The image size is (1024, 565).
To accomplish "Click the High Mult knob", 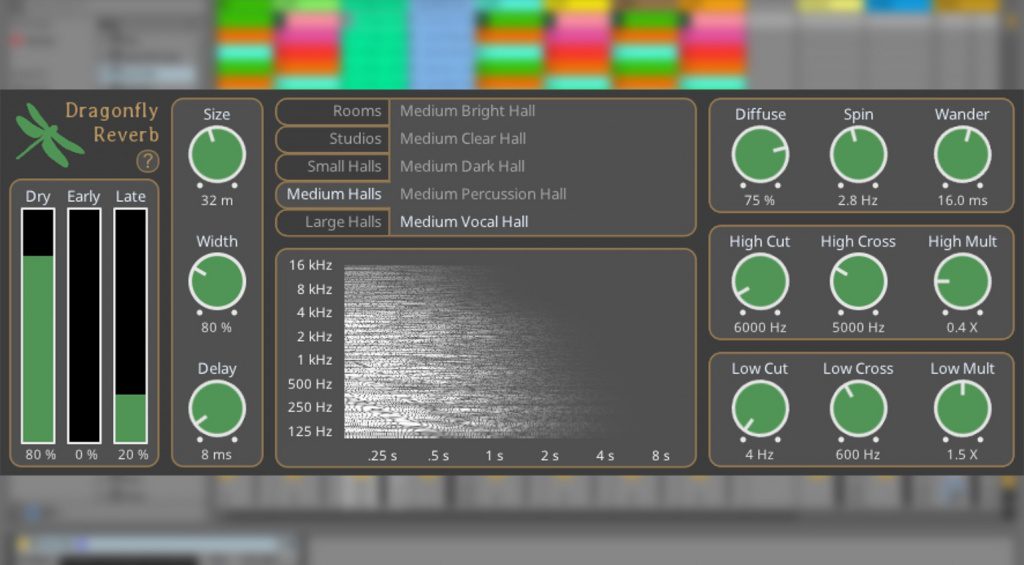I will coord(963,282).
